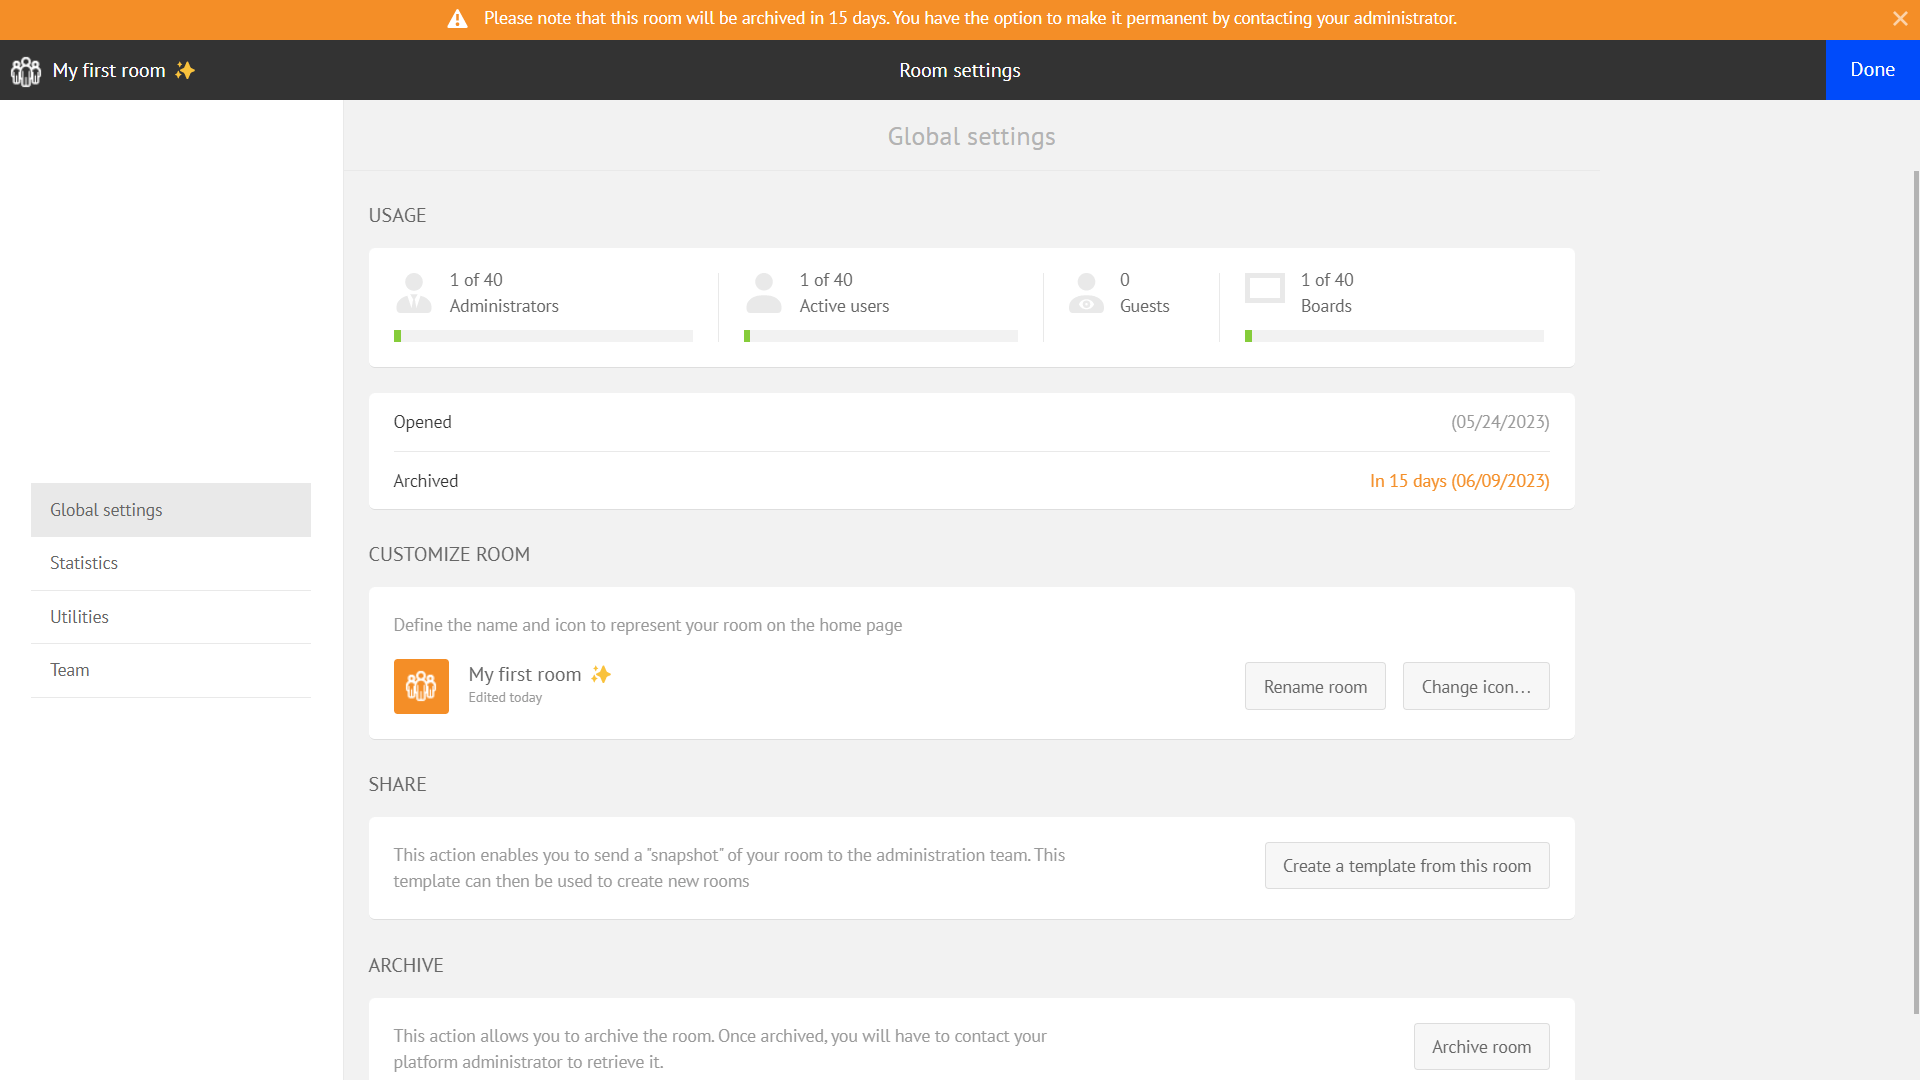Open the Change icon… dialog
The height and width of the screenshot is (1080, 1920).
click(x=1476, y=686)
